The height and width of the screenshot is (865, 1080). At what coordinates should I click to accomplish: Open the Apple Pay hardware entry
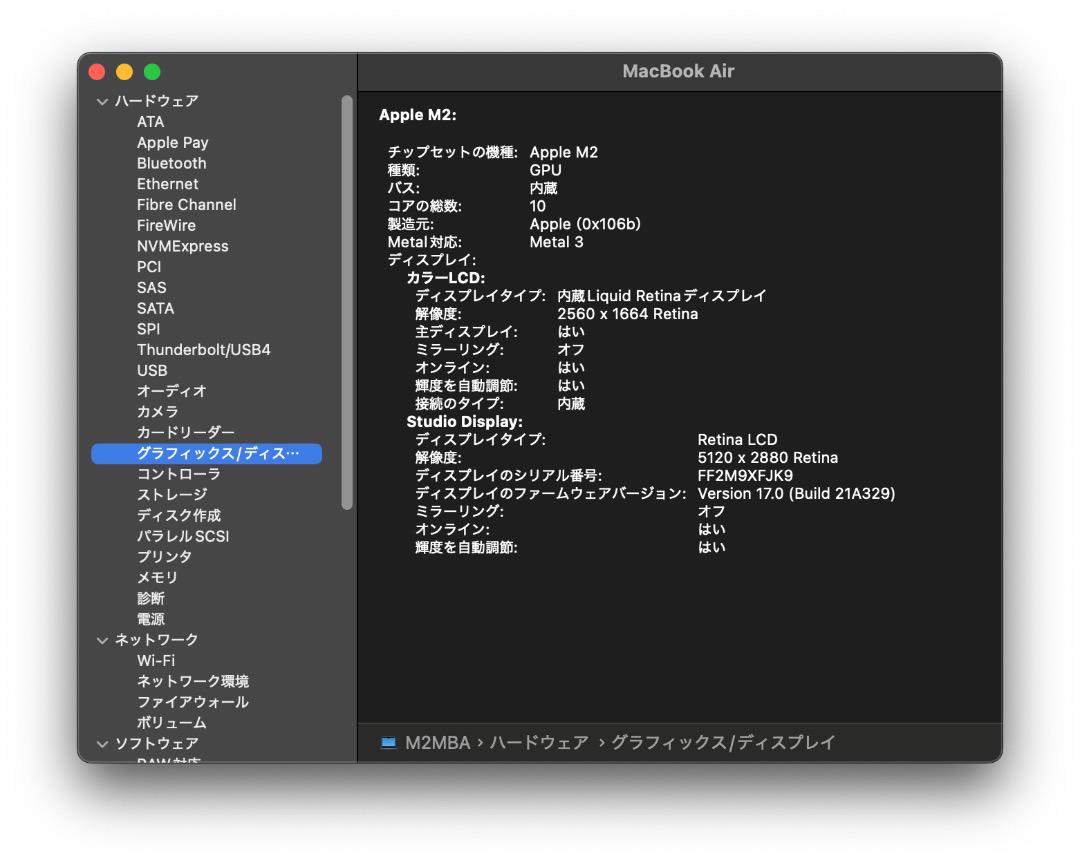[172, 143]
